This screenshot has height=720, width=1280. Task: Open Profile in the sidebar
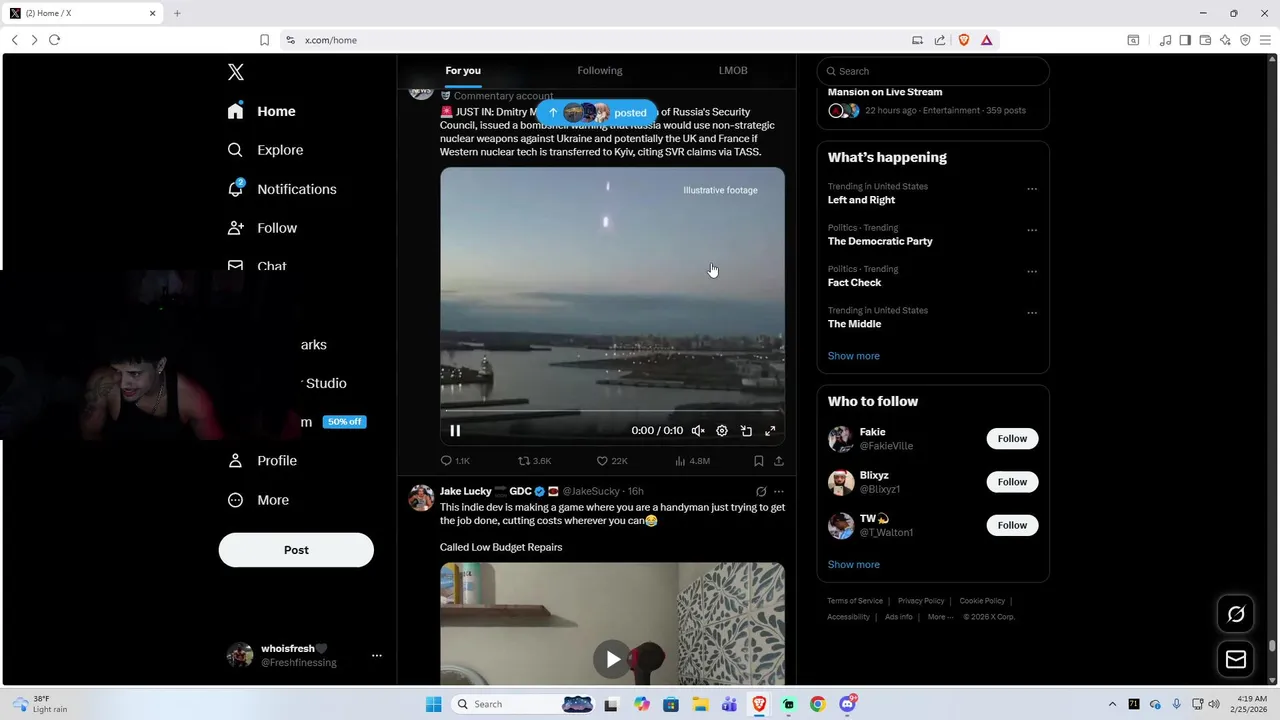[x=262, y=461]
